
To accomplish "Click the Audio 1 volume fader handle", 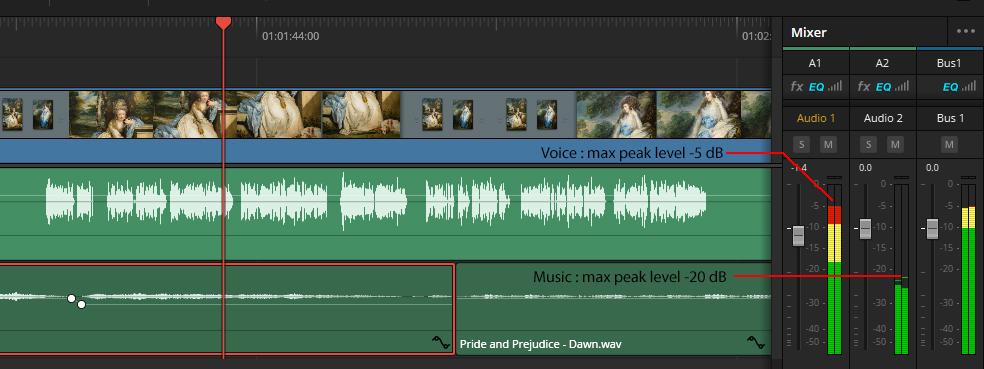I will click(x=798, y=235).
